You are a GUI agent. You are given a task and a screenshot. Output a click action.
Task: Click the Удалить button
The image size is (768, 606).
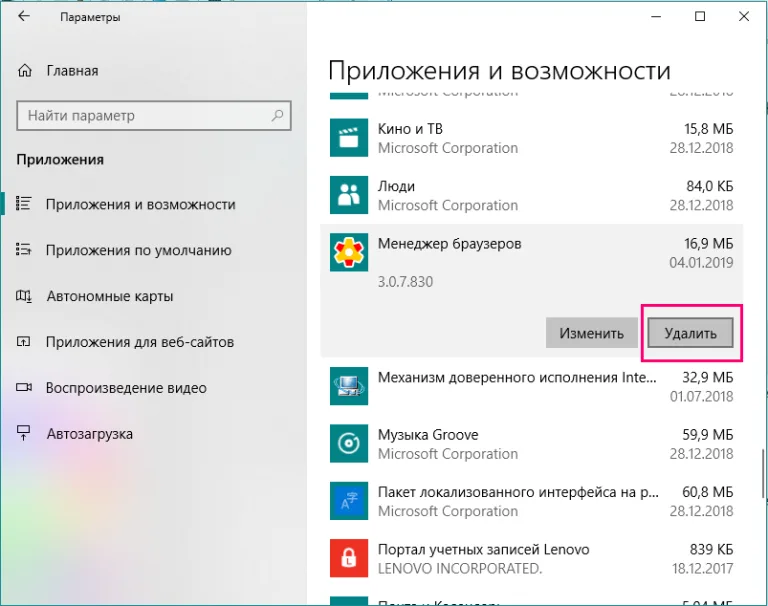690,333
